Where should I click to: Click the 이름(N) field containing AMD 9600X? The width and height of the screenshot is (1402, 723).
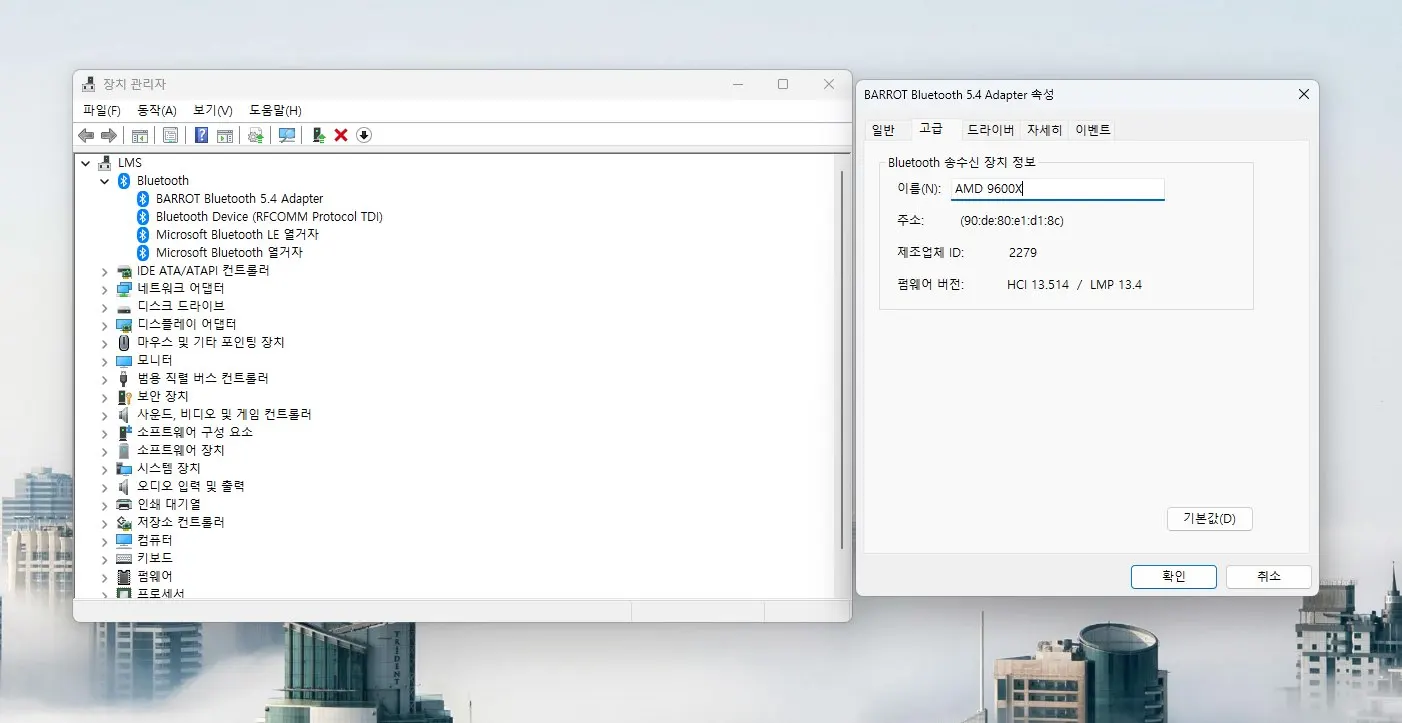click(x=1058, y=189)
